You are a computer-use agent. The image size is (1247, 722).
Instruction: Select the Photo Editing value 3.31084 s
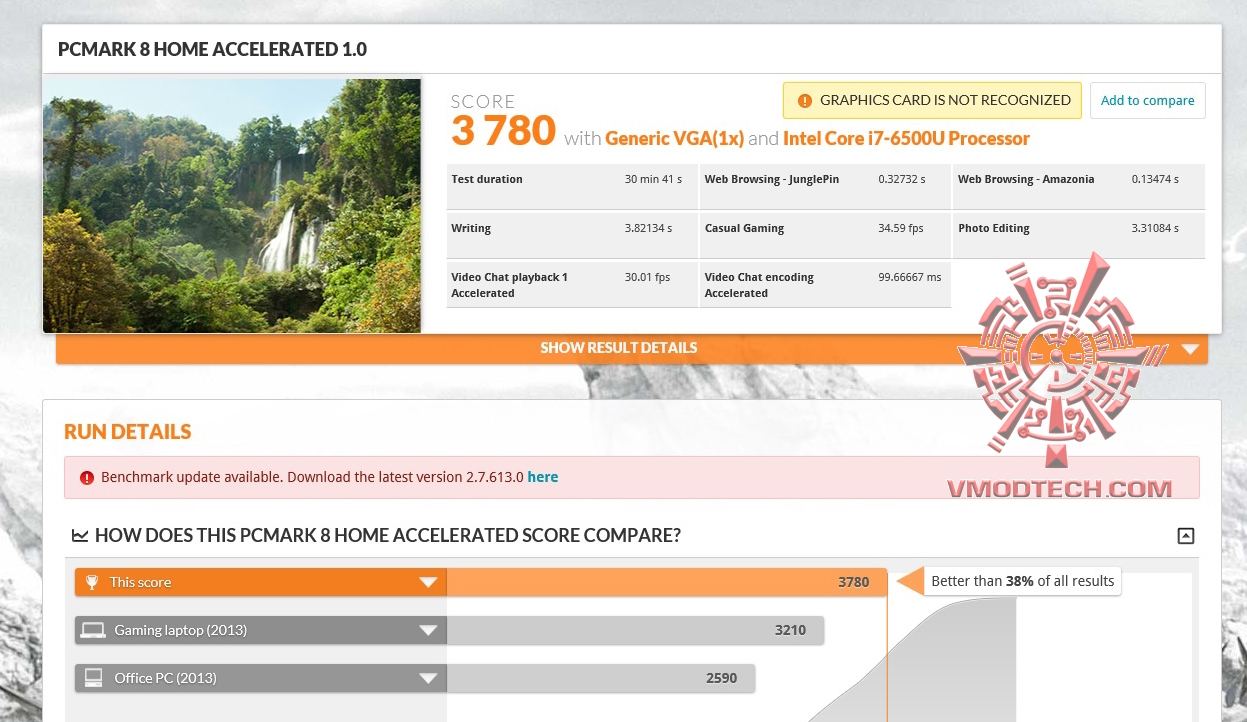pos(1155,228)
